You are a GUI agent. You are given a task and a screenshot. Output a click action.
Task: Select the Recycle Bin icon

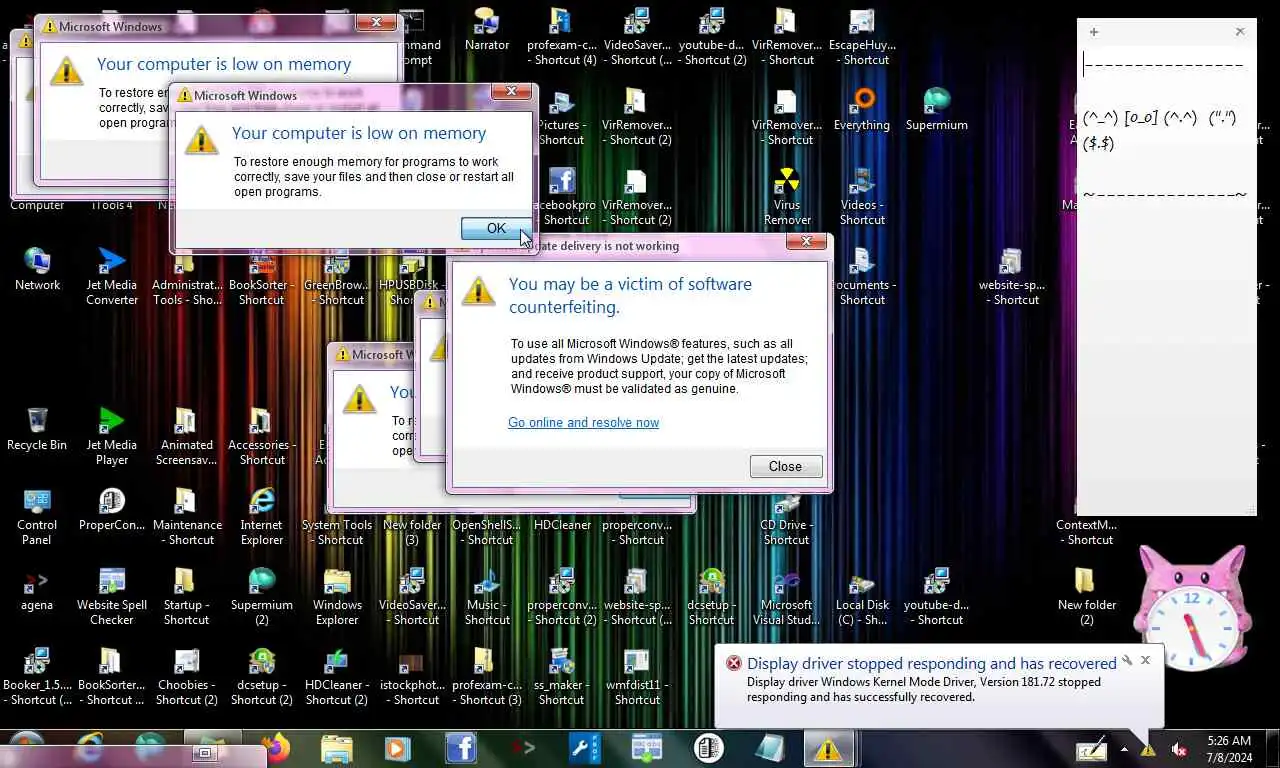[x=37, y=429]
